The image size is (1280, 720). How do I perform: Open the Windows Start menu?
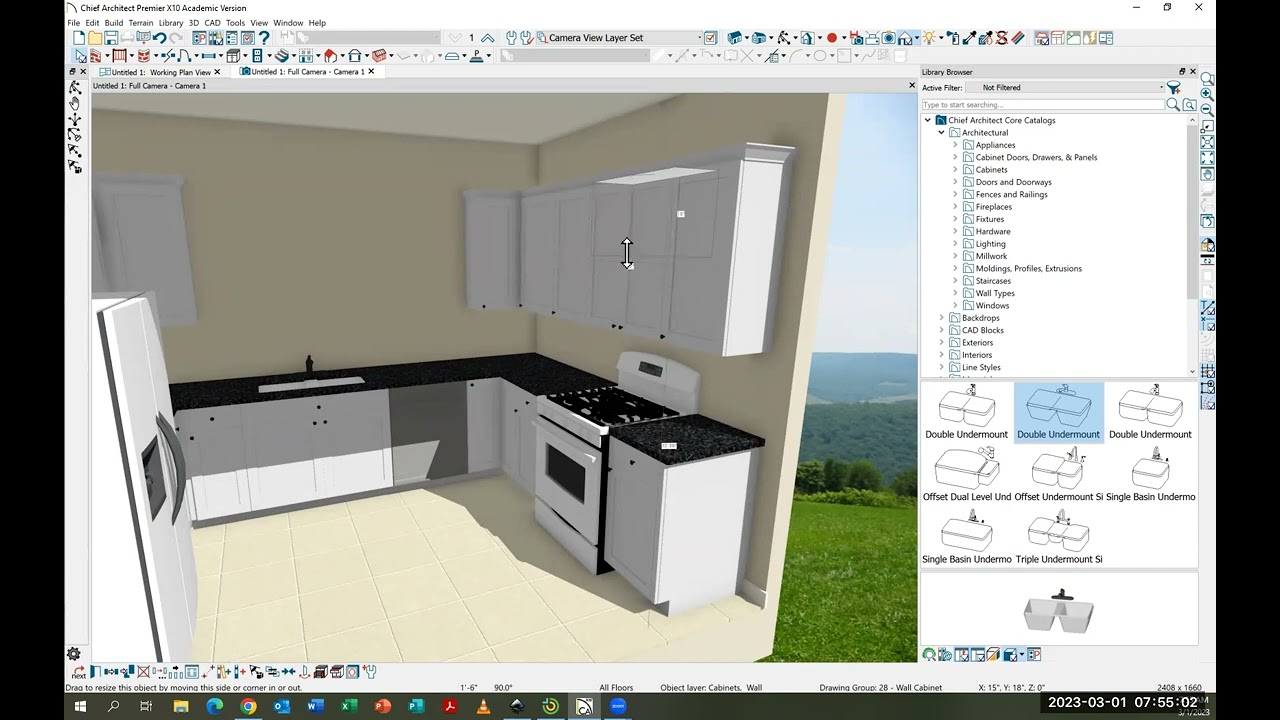click(80, 706)
